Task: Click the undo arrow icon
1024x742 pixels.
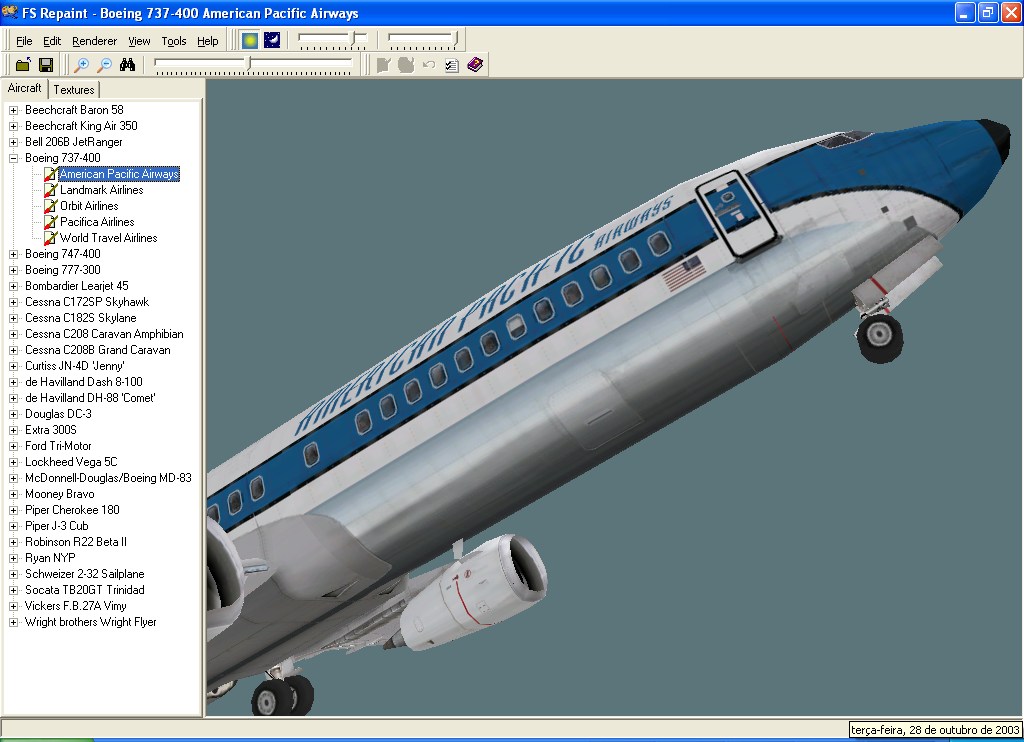Action: 429,65
